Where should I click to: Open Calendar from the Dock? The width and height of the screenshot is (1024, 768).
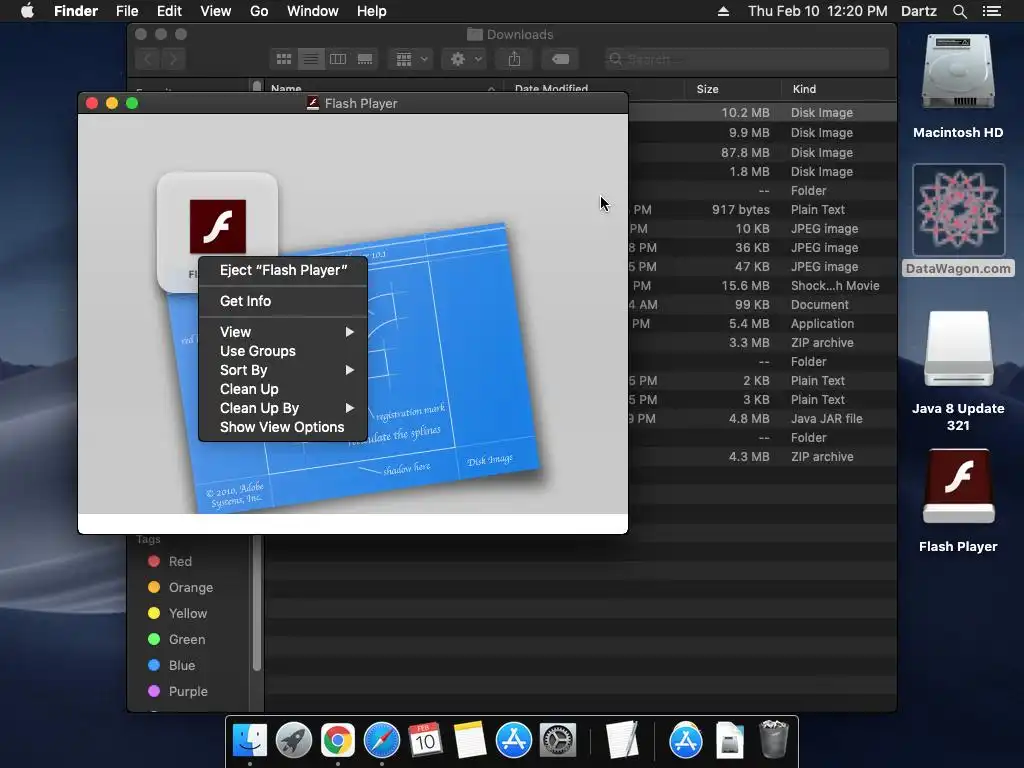425,740
